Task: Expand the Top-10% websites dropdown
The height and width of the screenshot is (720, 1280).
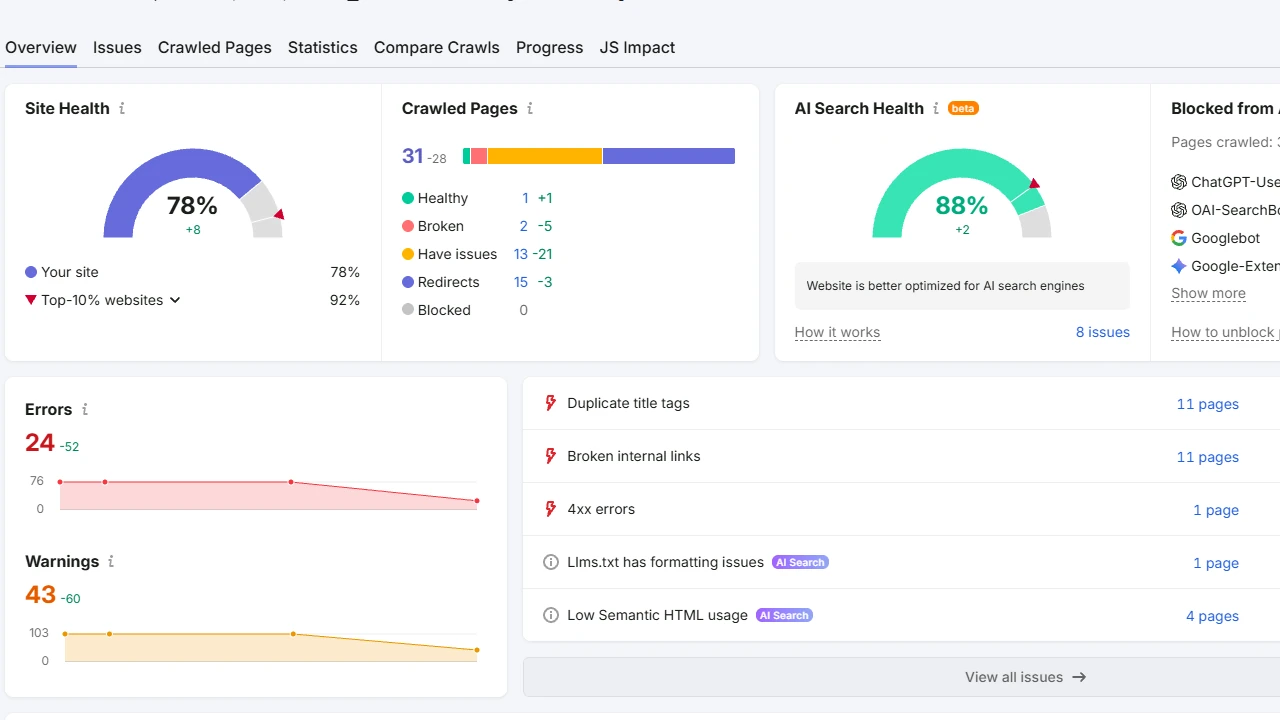Action: (x=175, y=300)
